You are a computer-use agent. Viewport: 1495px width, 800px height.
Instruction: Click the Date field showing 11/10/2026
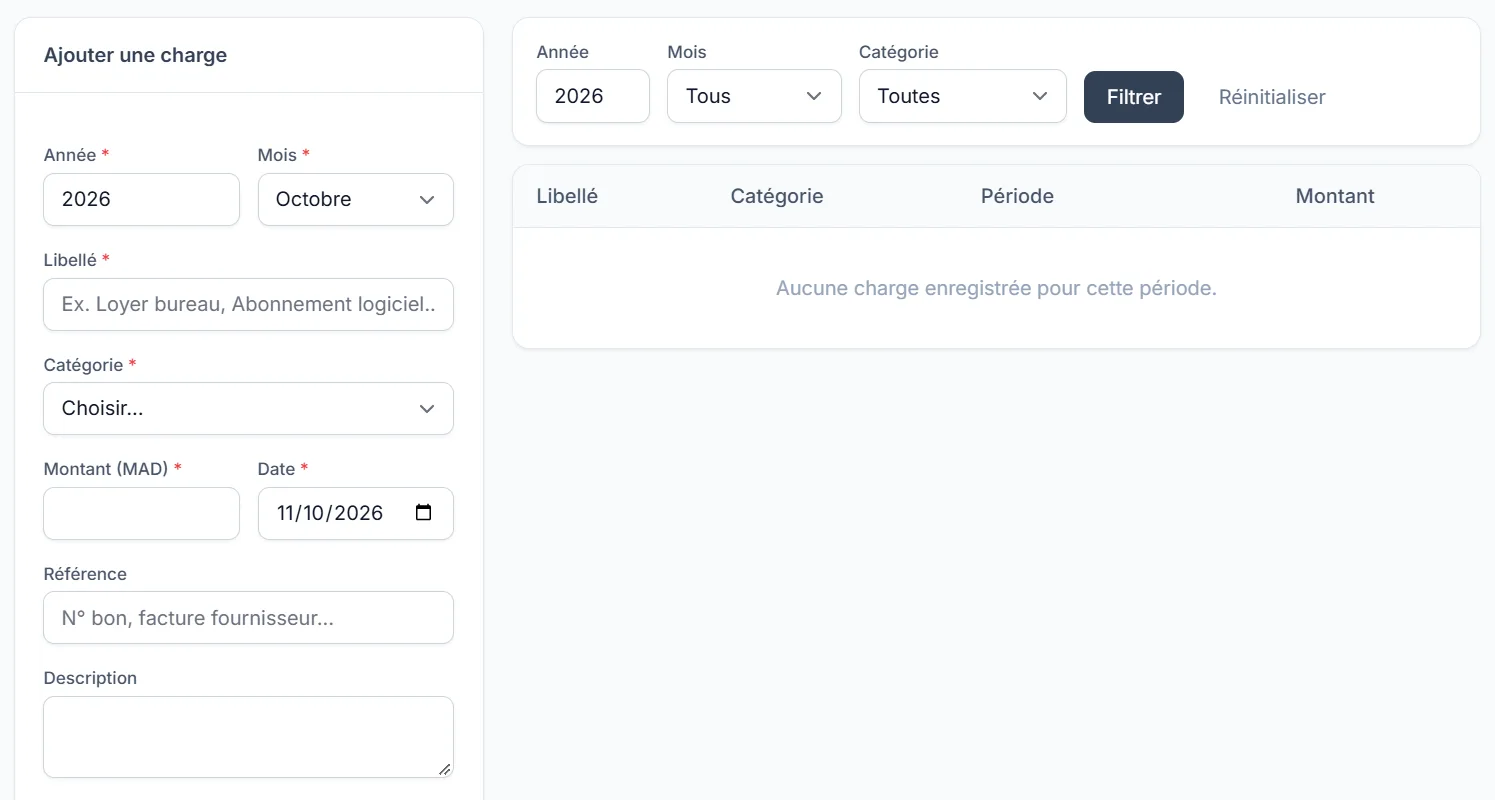point(356,513)
